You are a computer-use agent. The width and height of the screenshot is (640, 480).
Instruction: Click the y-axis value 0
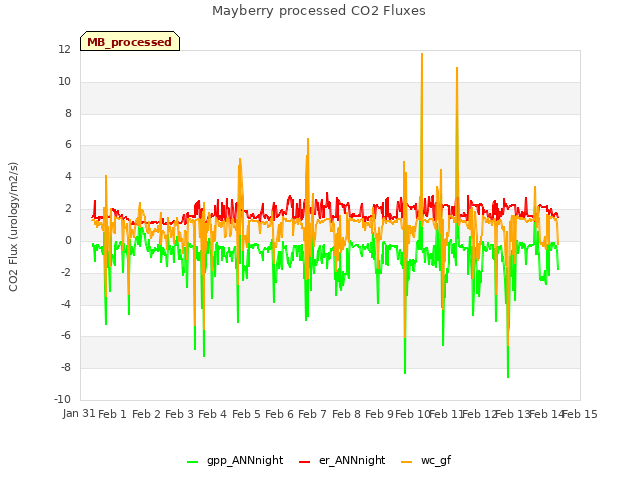pos(68,241)
